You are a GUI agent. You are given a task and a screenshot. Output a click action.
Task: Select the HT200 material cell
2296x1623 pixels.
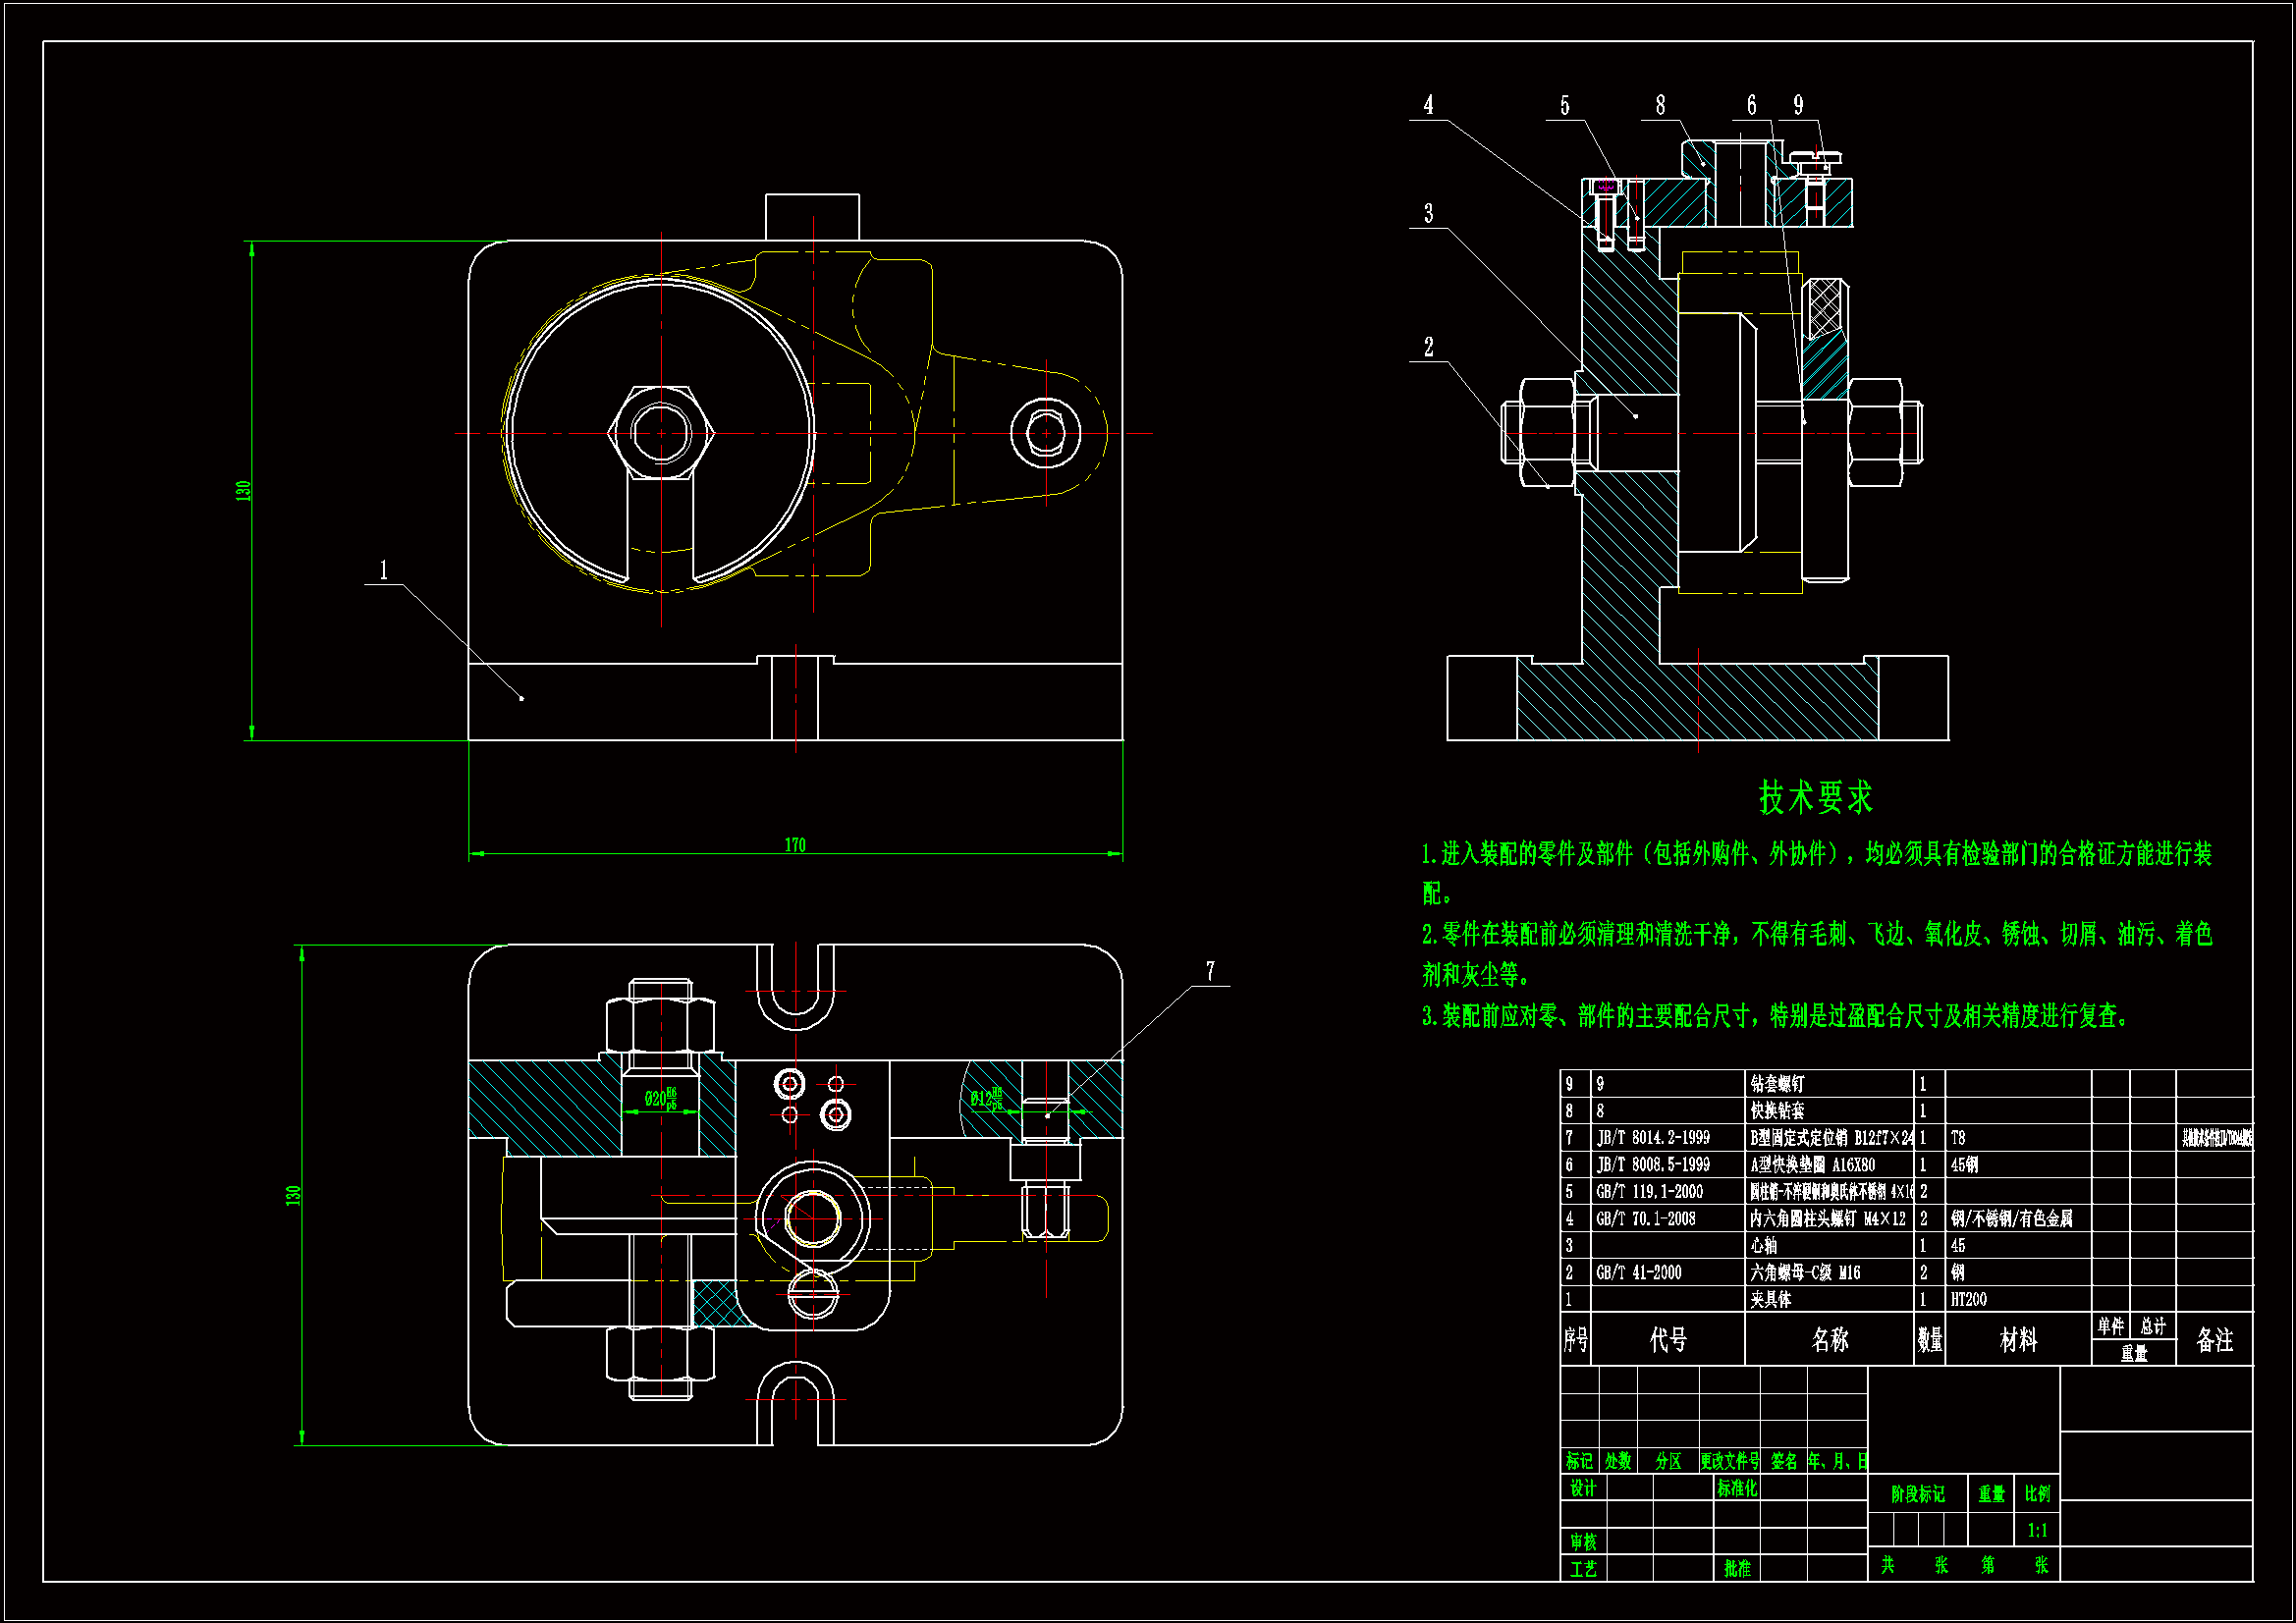(1968, 1299)
